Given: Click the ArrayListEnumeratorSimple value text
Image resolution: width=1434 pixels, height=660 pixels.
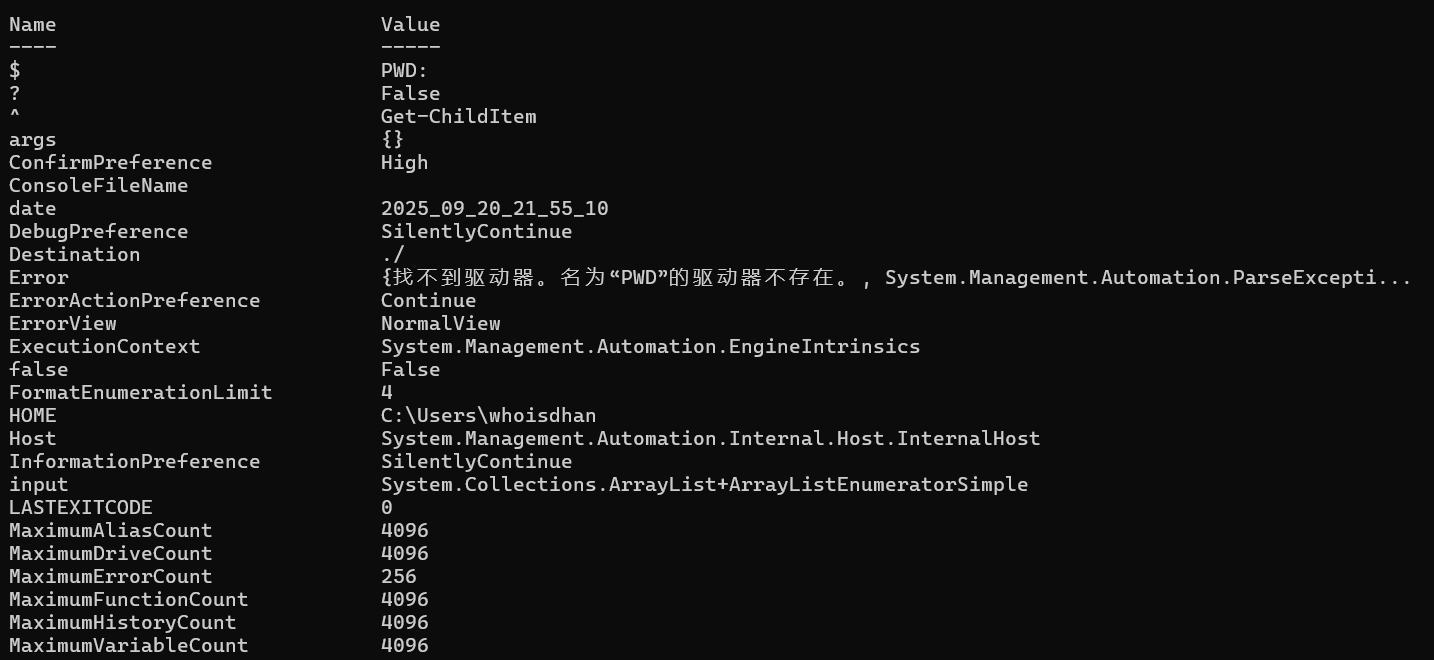Looking at the screenshot, I should pyautogui.click(x=704, y=484).
